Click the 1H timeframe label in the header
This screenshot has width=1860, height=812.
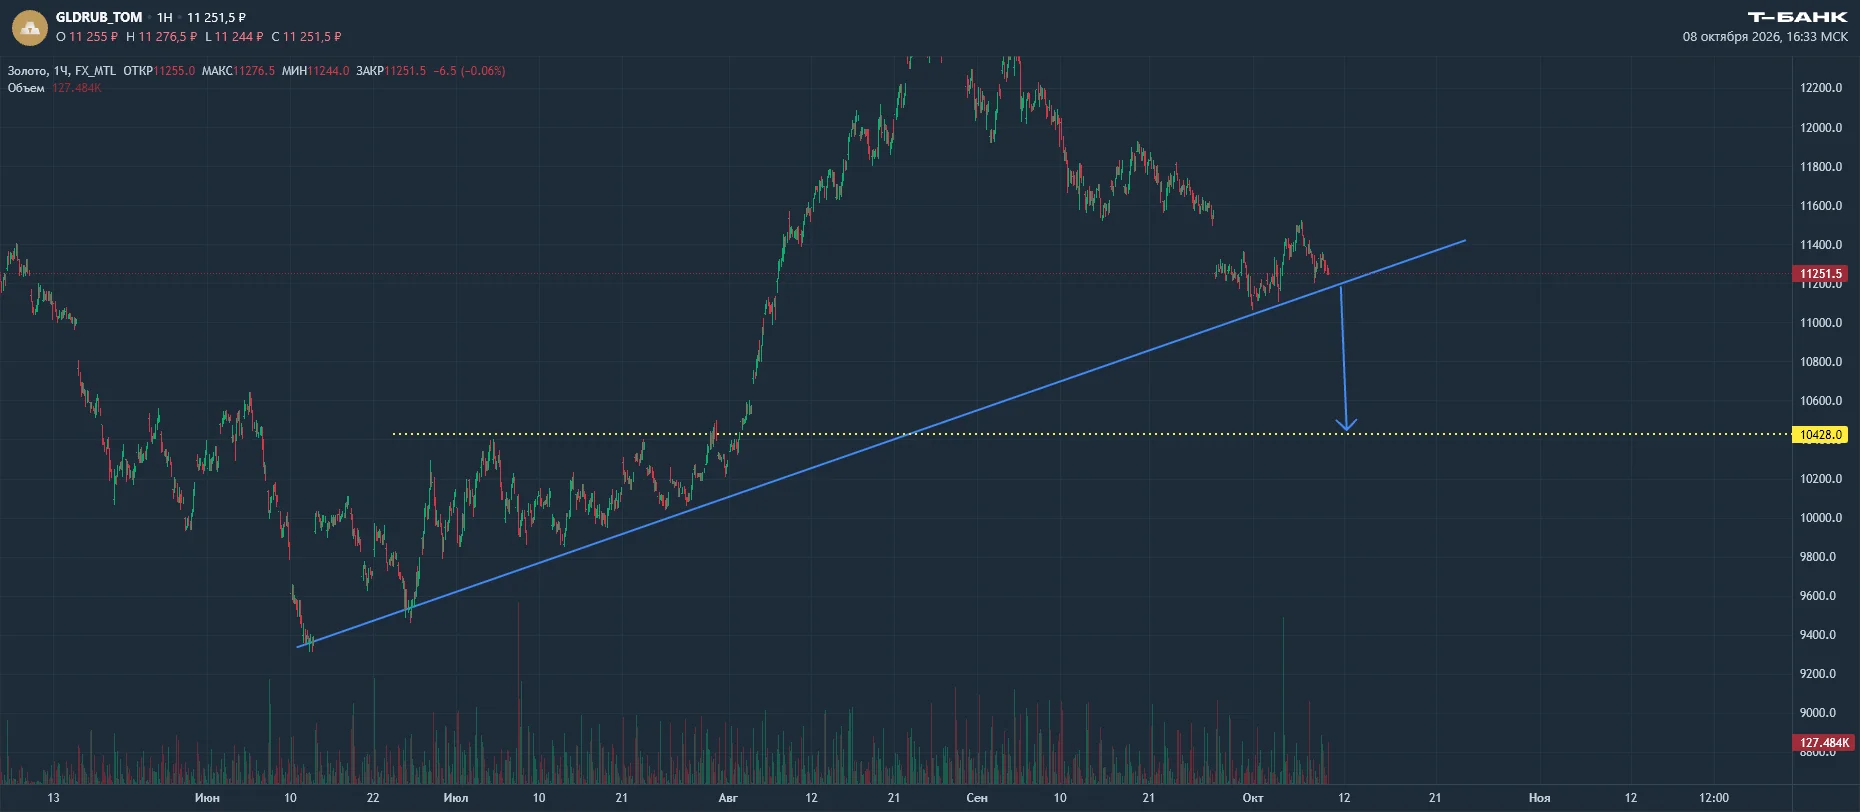[165, 17]
